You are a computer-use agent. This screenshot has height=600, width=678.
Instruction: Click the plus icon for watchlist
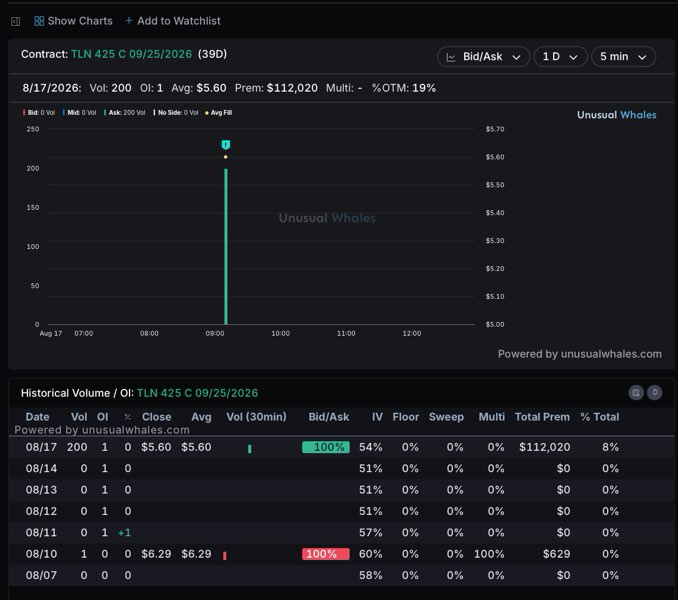128,20
